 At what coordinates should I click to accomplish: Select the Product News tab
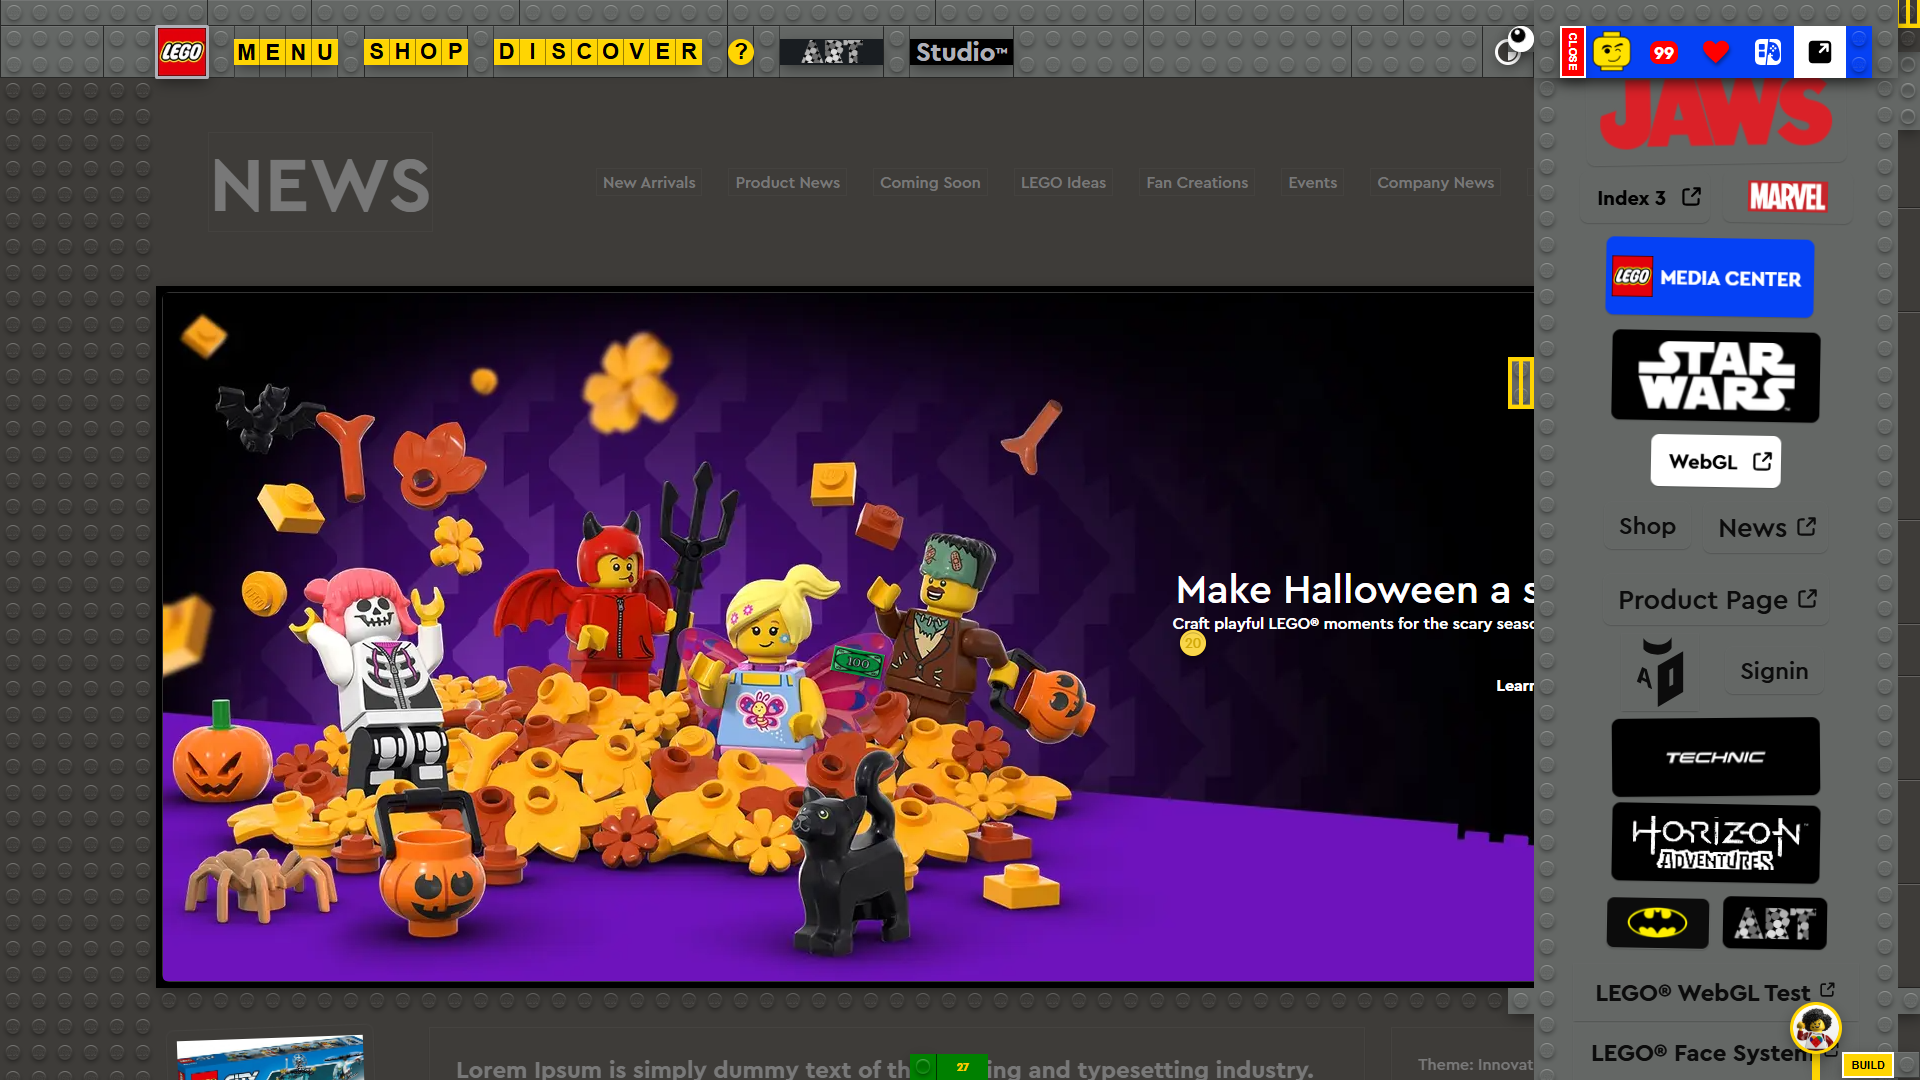(x=788, y=183)
